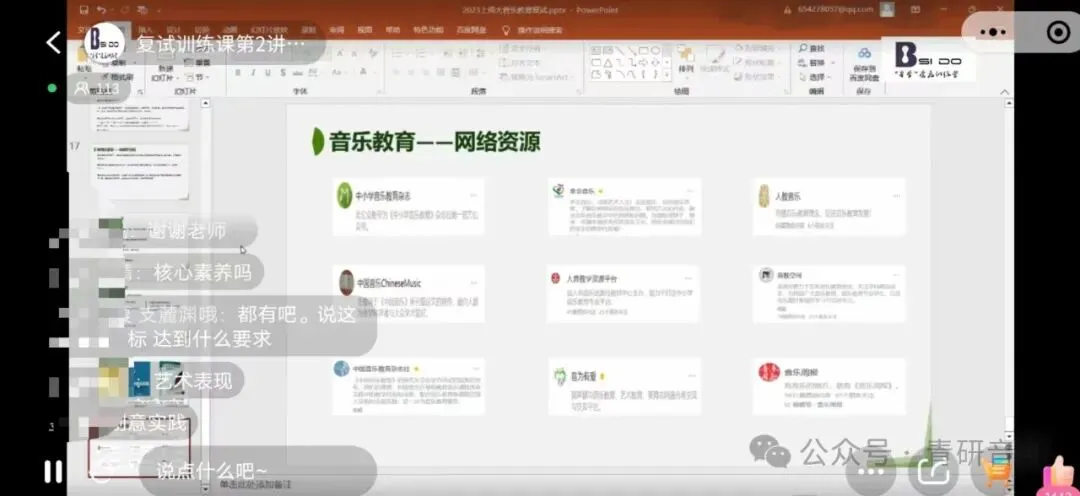Viewport: 1080px width, 496px height.
Task: Click the 查找 find button
Action: [x=812, y=48]
